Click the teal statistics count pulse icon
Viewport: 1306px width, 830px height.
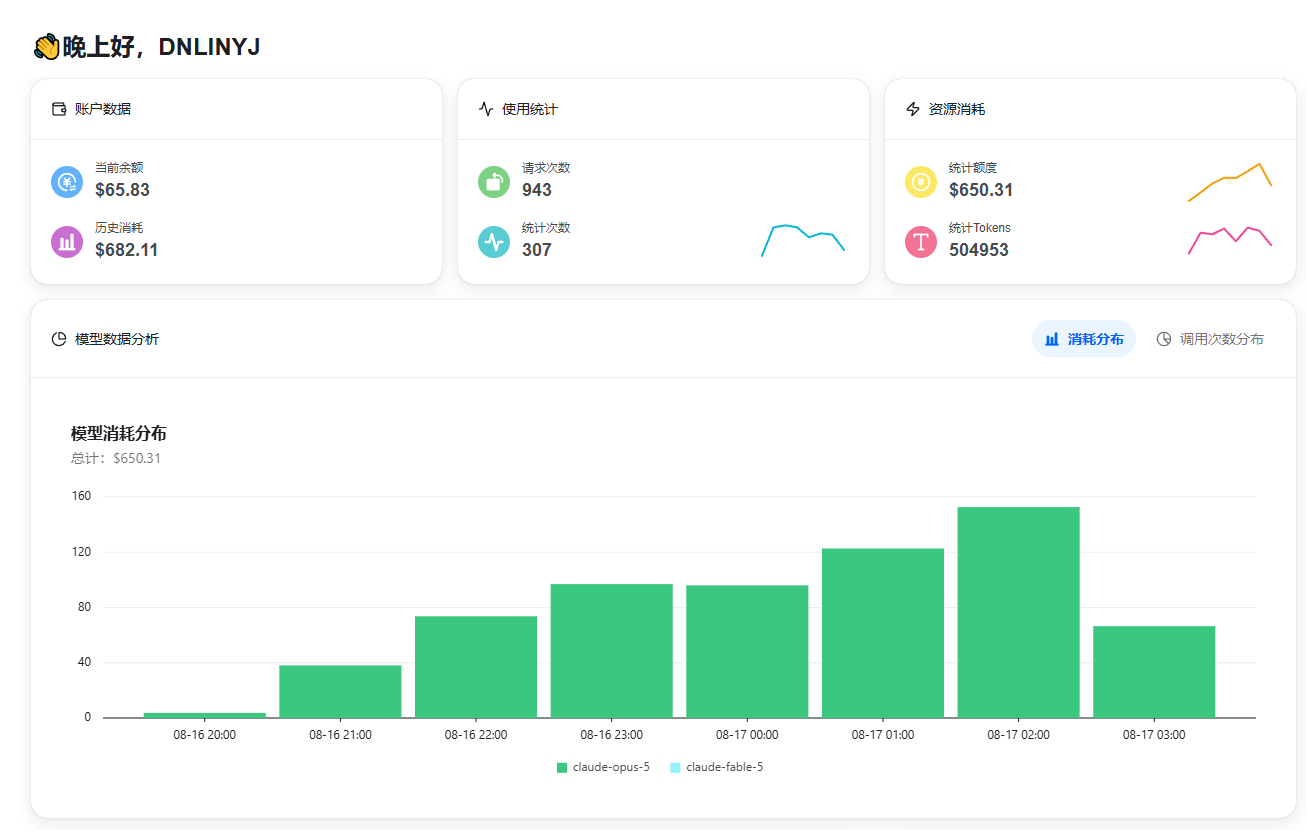(x=494, y=242)
